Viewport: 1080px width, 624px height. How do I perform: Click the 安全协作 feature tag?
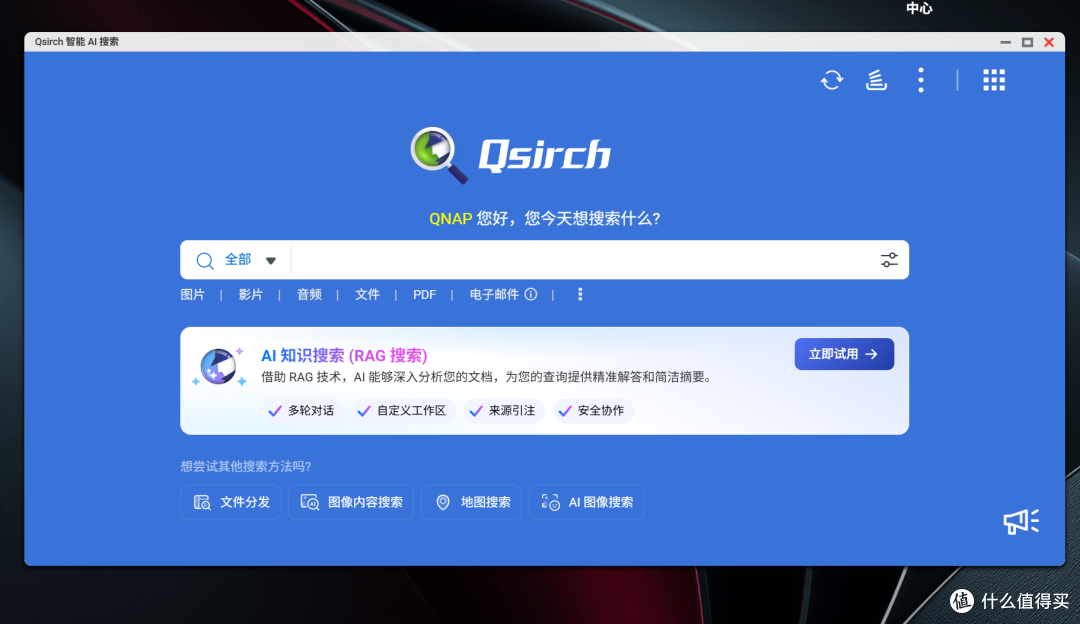click(x=593, y=410)
